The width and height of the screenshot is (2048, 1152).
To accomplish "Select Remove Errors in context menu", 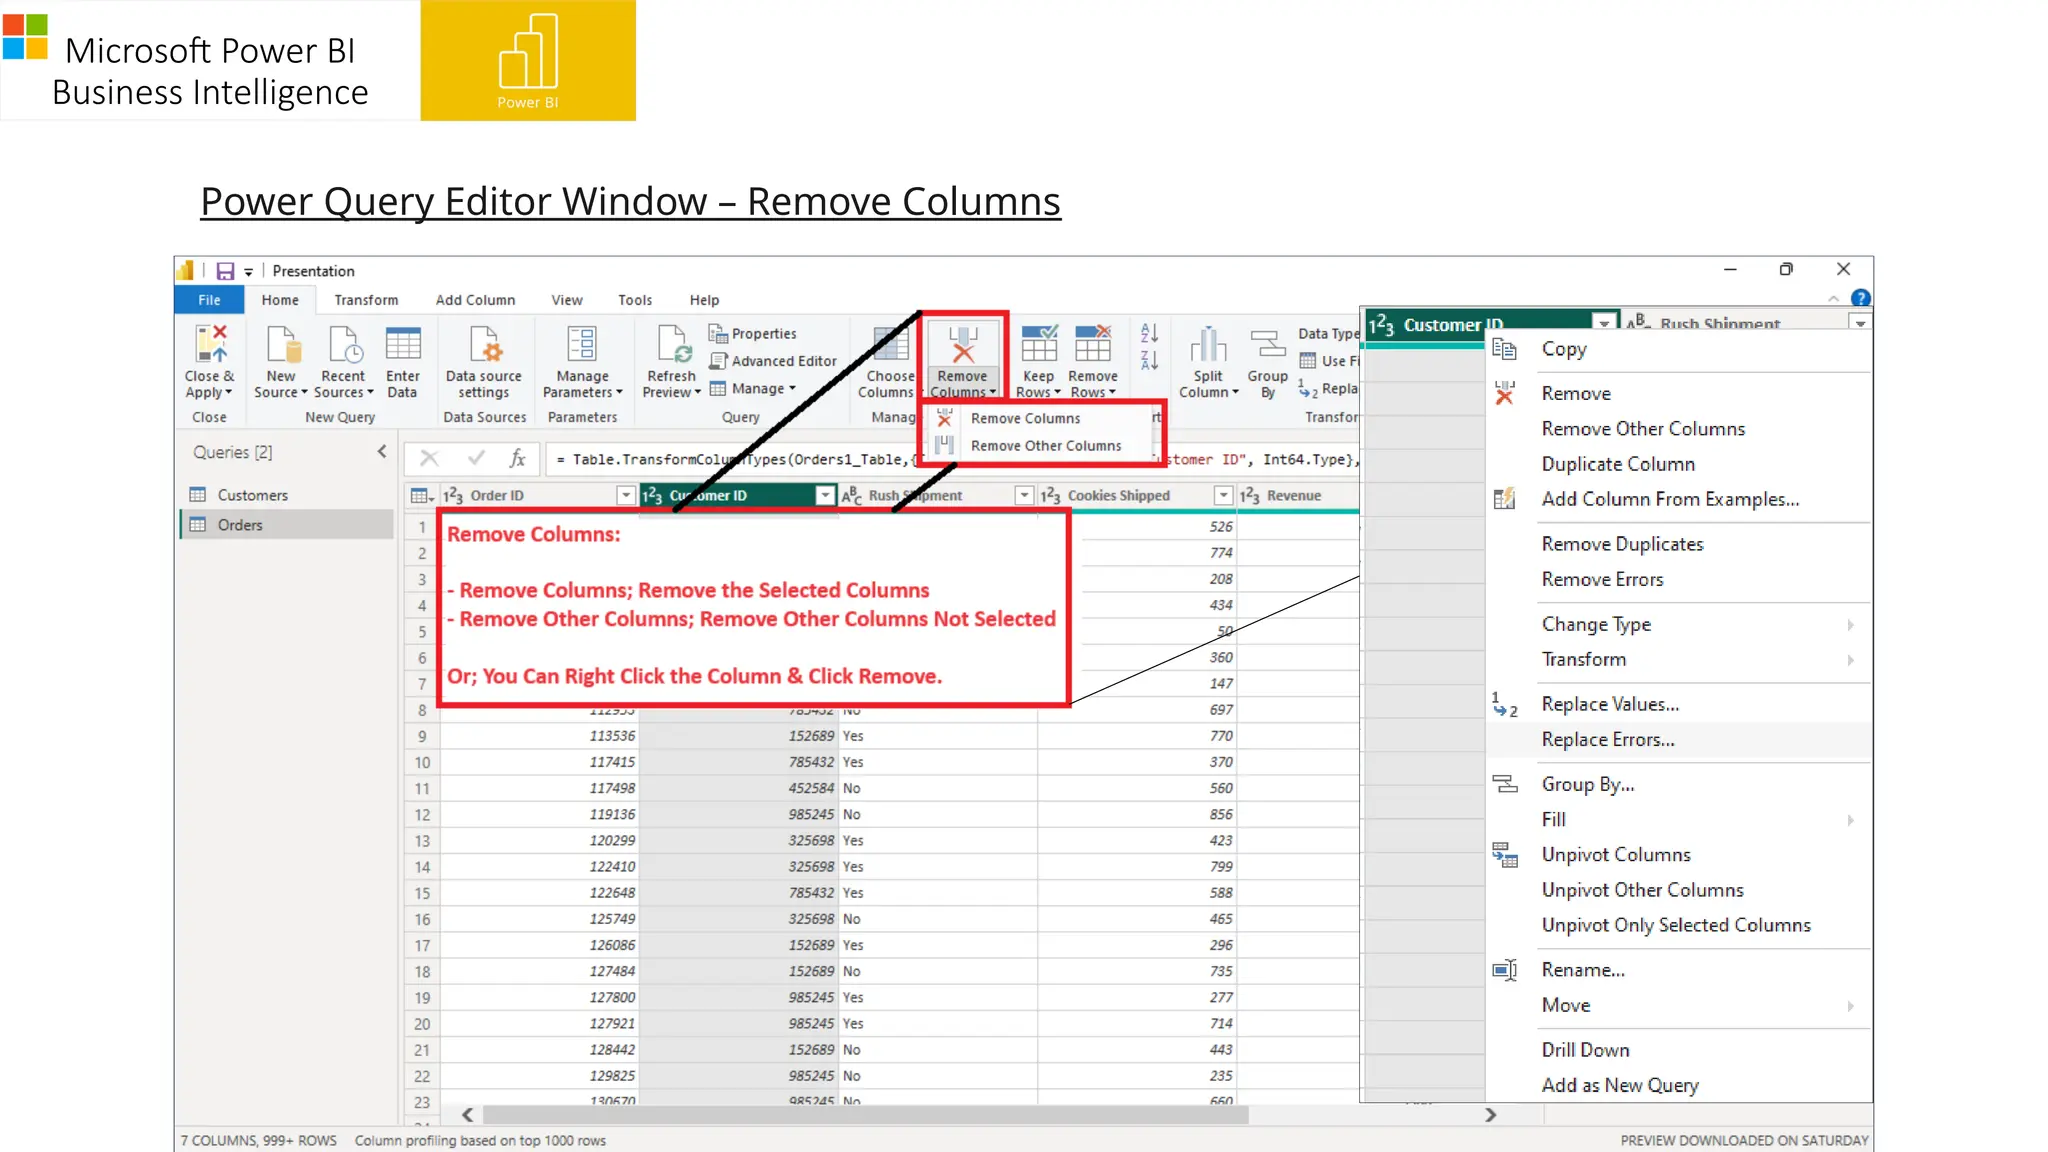I will [x=1602, y=579].
